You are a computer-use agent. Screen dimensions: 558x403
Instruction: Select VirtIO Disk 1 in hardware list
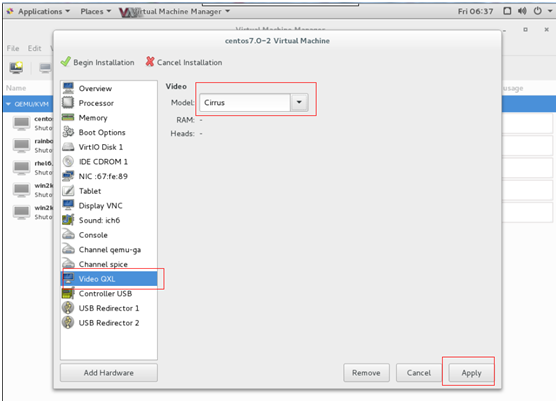pyautogui.click(x=109, y=147)
